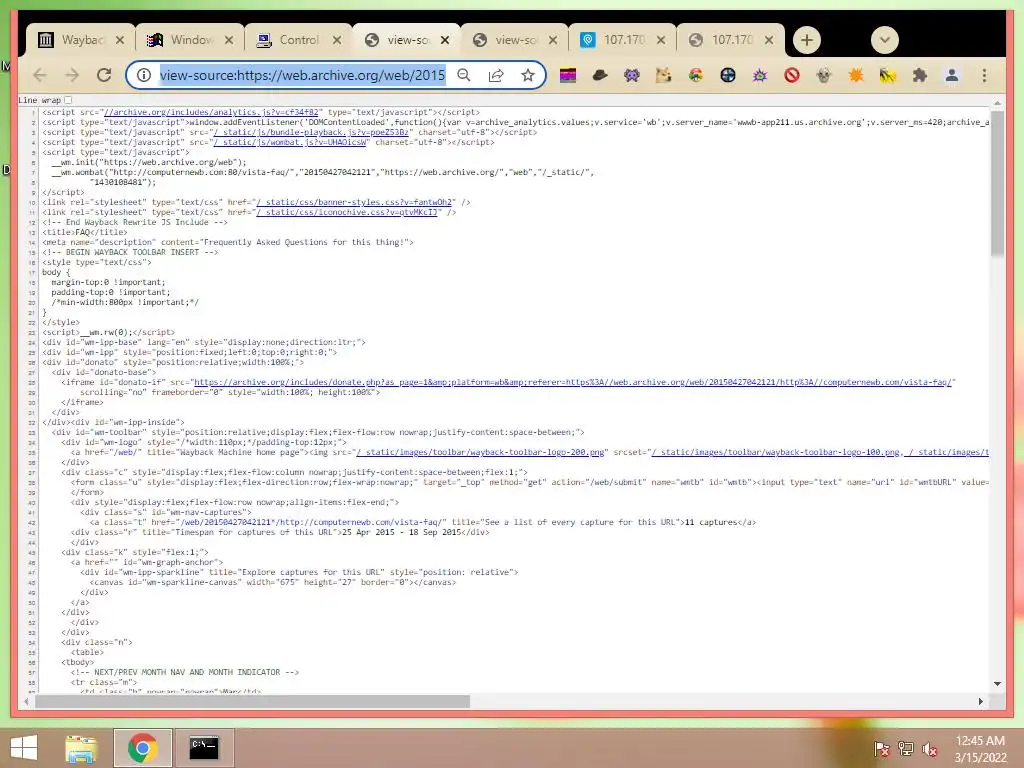Click the muted volume tray icon

929,748
